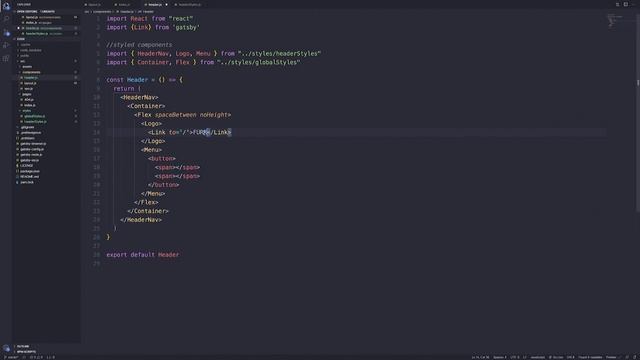Click the unsaved dot on the header.js tab
Image resolution: width=640 pixels, height=360 pixels.
167,4
